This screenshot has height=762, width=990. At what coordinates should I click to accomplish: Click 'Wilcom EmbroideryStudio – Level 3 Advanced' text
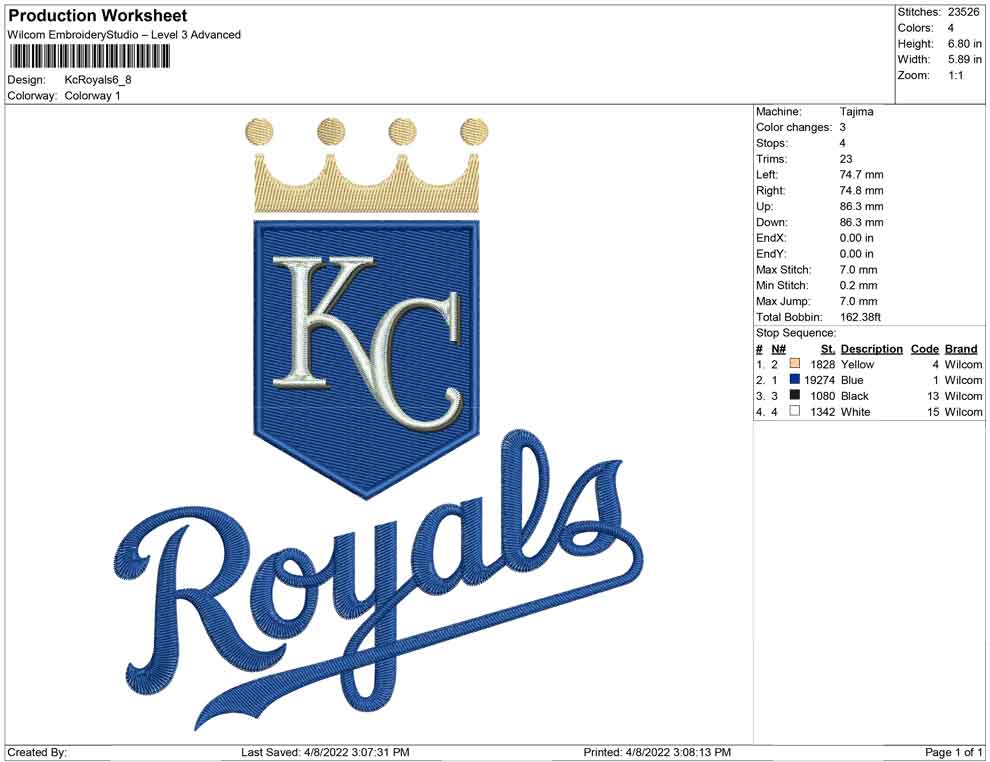(124, 35)
